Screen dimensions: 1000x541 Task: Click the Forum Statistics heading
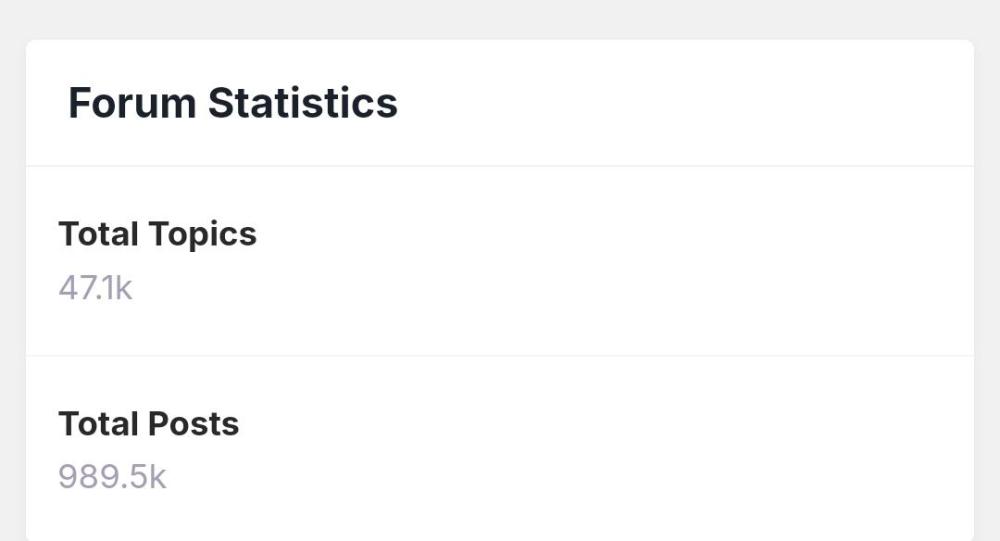pyautogui.click(x=232, y=103)
